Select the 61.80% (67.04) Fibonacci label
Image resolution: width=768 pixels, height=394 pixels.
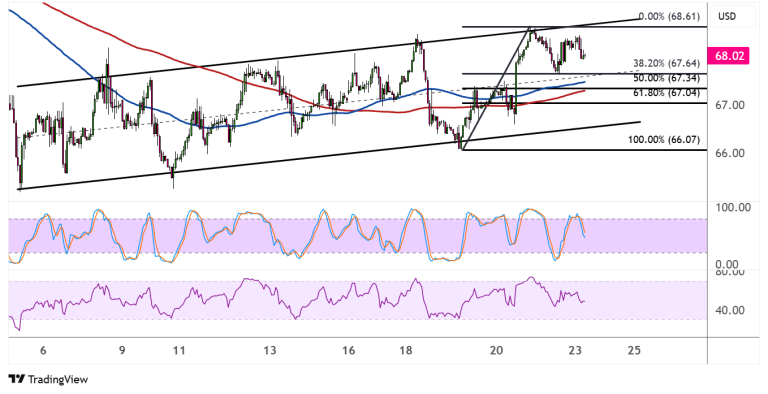pos(666,93)
